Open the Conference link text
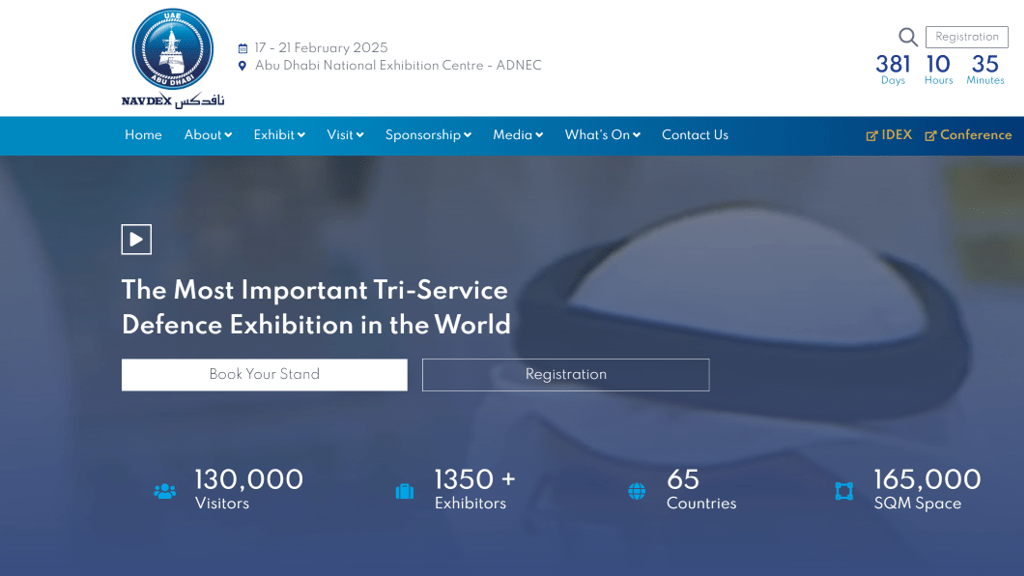 coord(976,135)
